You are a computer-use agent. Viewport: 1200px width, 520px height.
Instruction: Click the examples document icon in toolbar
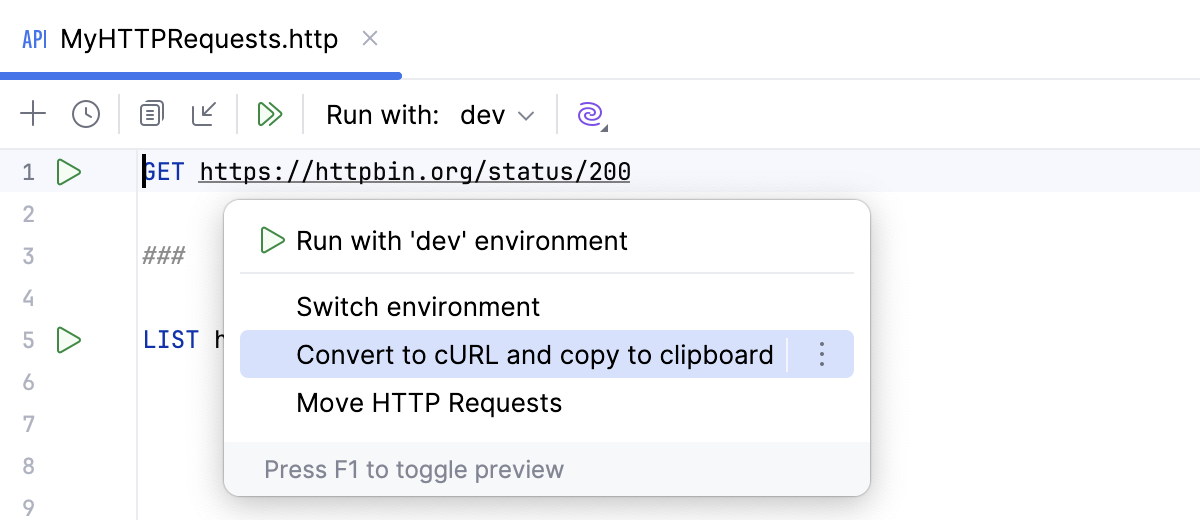(x=151, y=114)
